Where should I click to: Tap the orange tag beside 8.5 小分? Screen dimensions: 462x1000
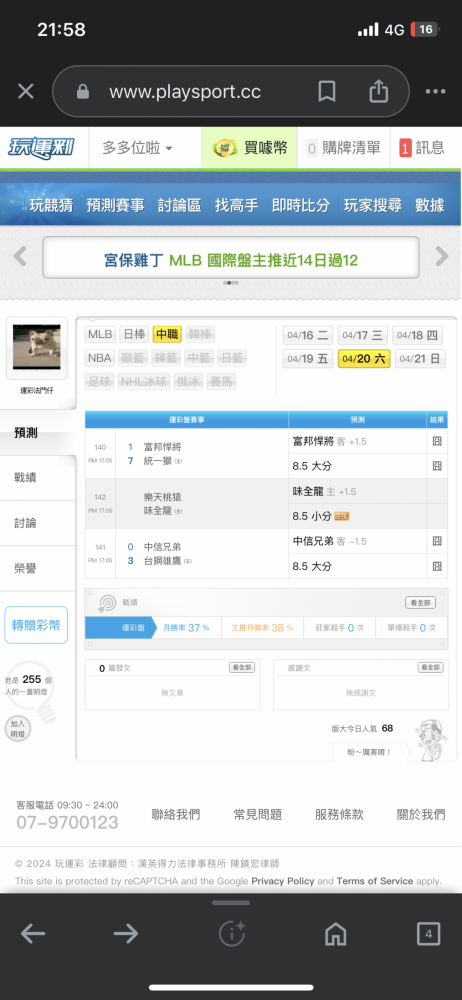[x=341, y=516]
